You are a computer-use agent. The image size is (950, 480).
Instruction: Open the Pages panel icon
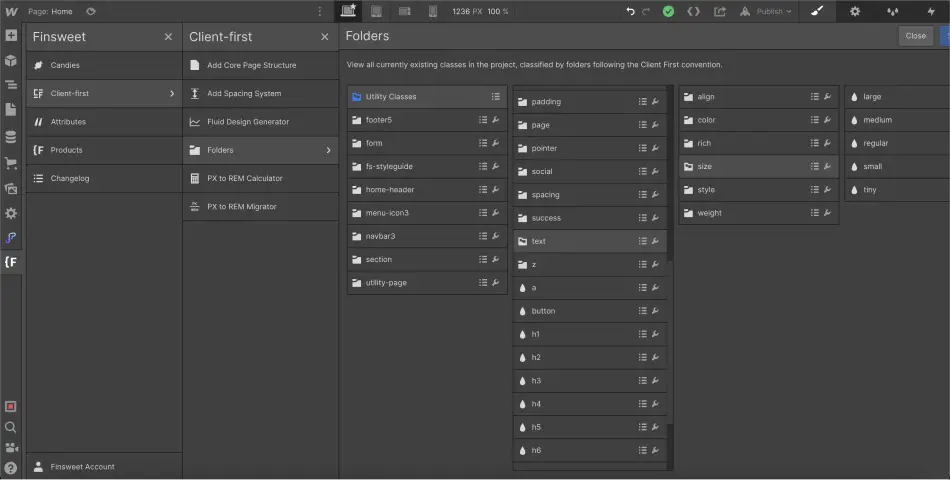point(11,110)
